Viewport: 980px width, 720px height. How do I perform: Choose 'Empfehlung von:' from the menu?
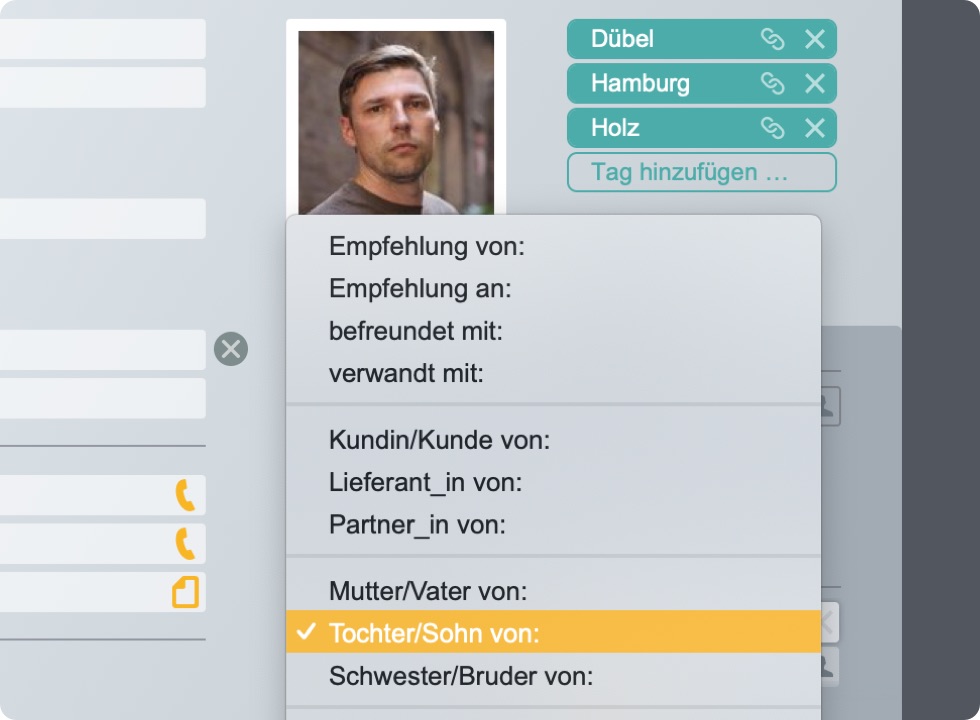427,246
